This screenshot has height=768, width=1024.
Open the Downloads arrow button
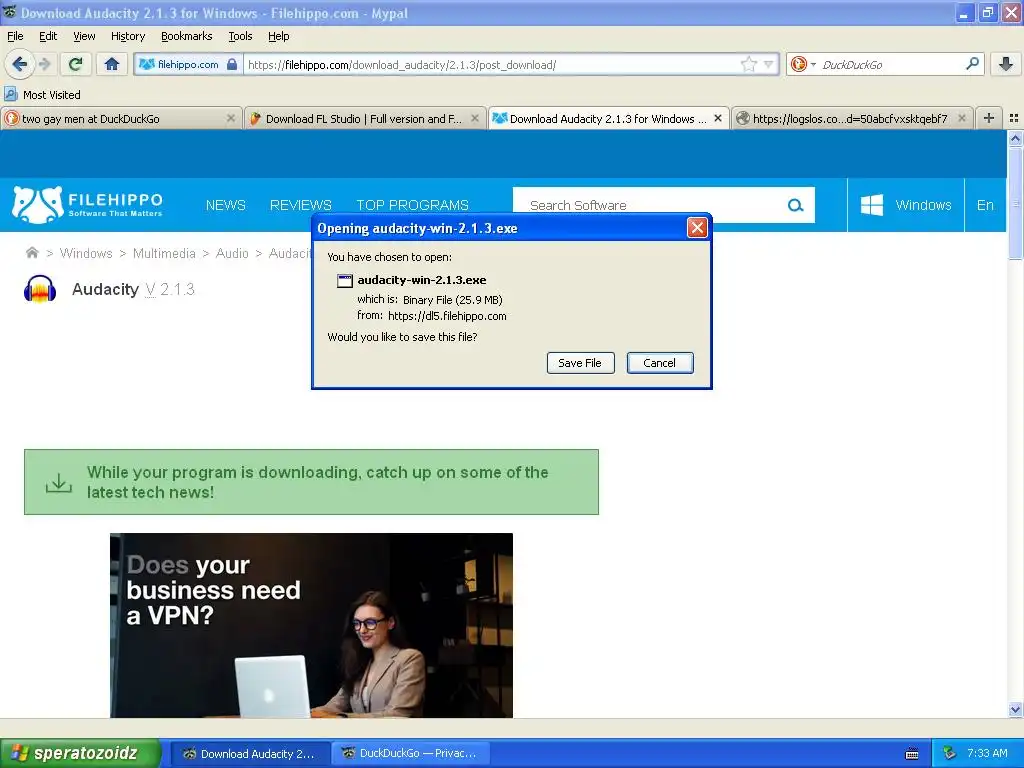pos(1006,64)
